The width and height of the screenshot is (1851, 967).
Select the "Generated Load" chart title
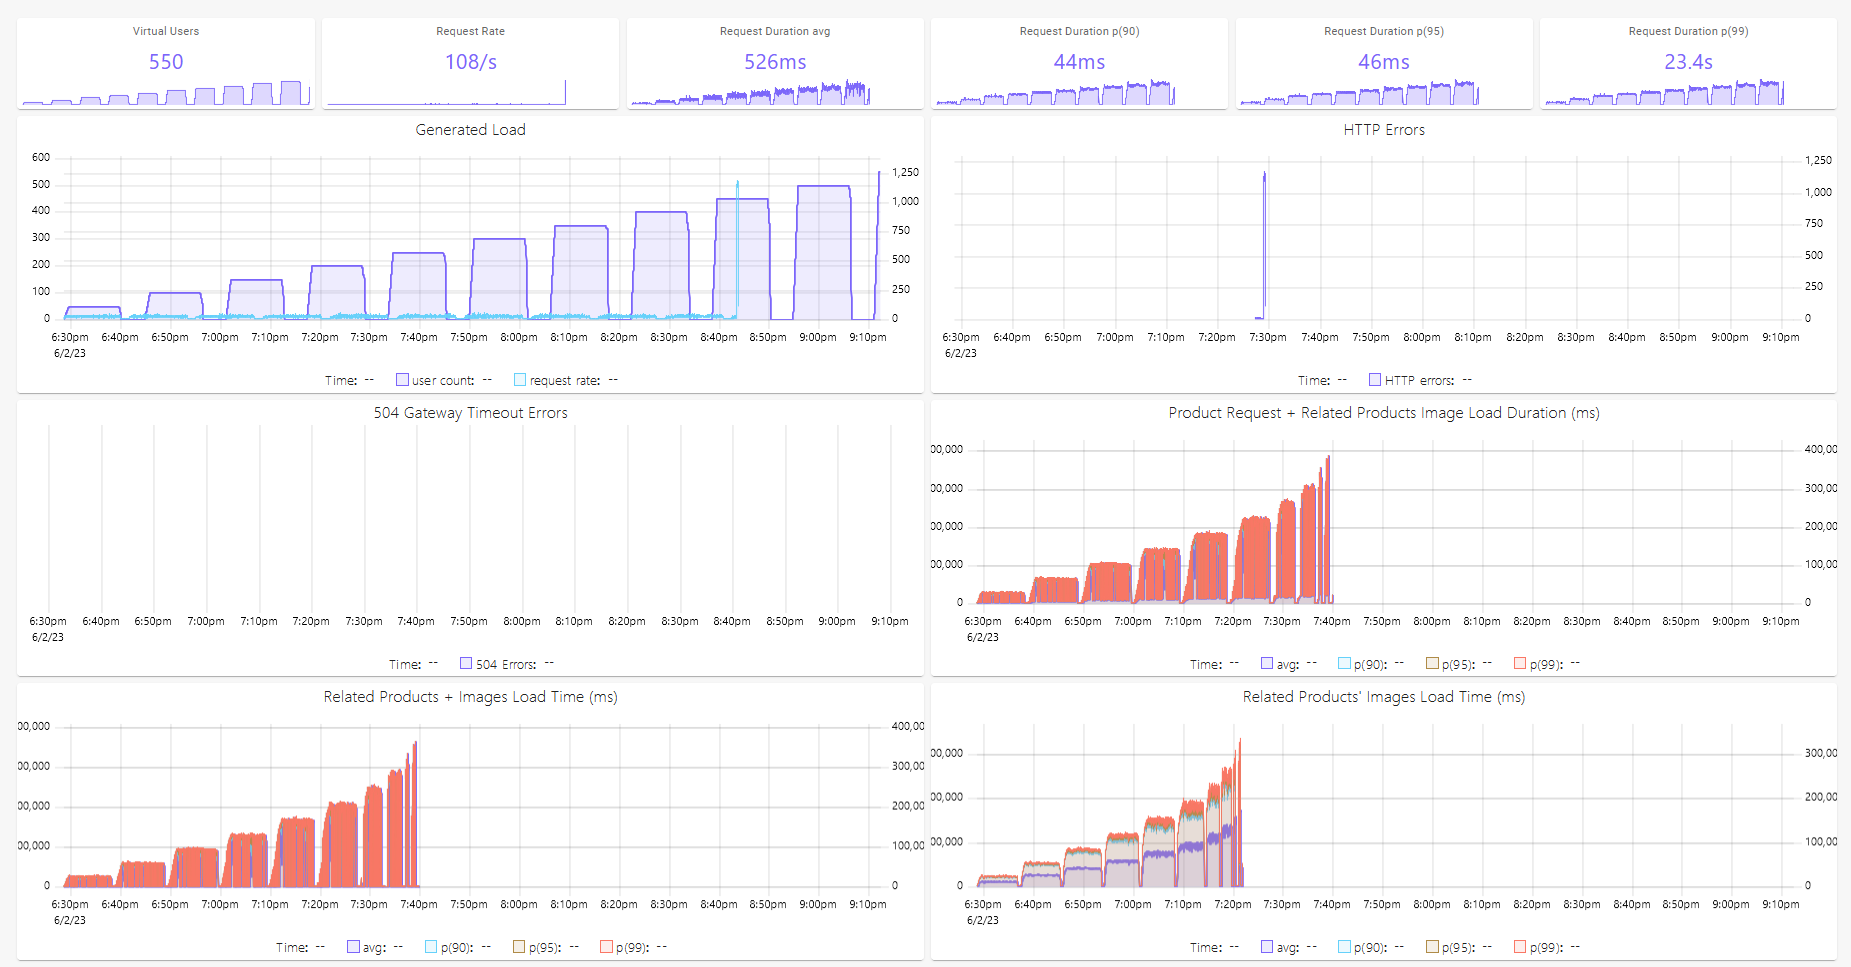(470, 129)
